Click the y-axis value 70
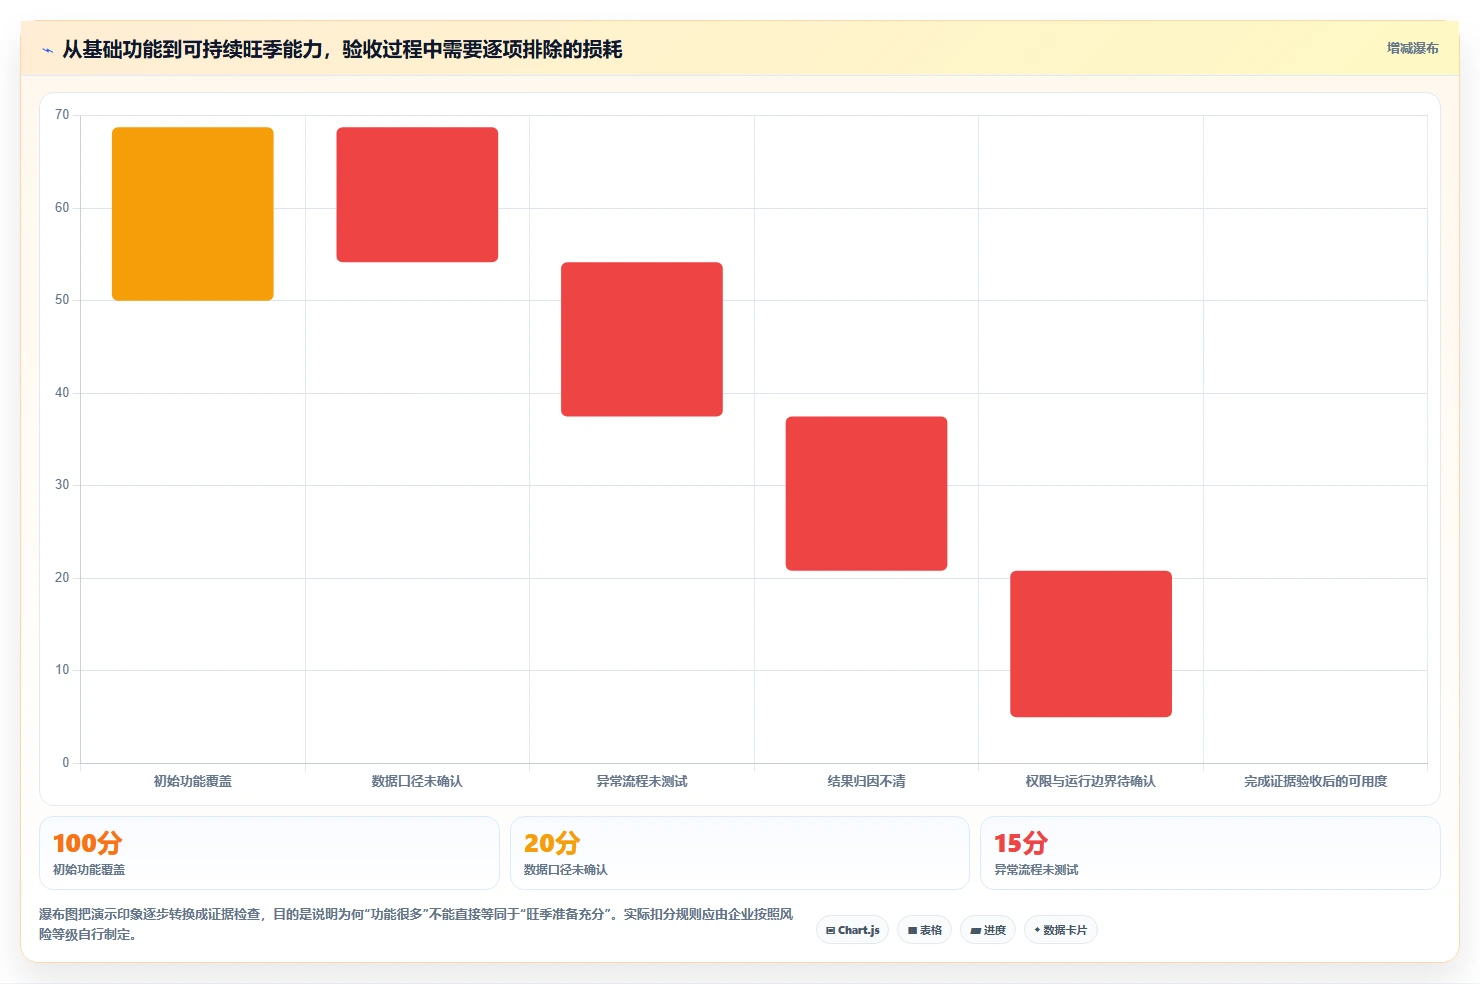 pyautogui.click(x=62, y=115)
